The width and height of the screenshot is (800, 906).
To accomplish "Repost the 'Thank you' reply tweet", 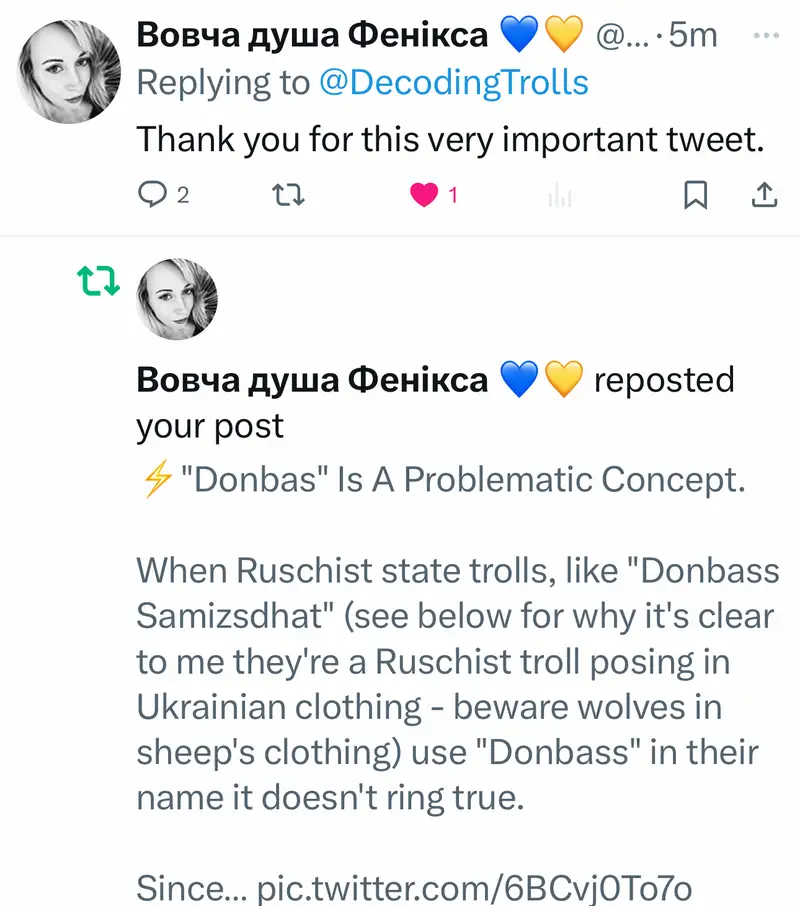I will (x=289, y=195).
